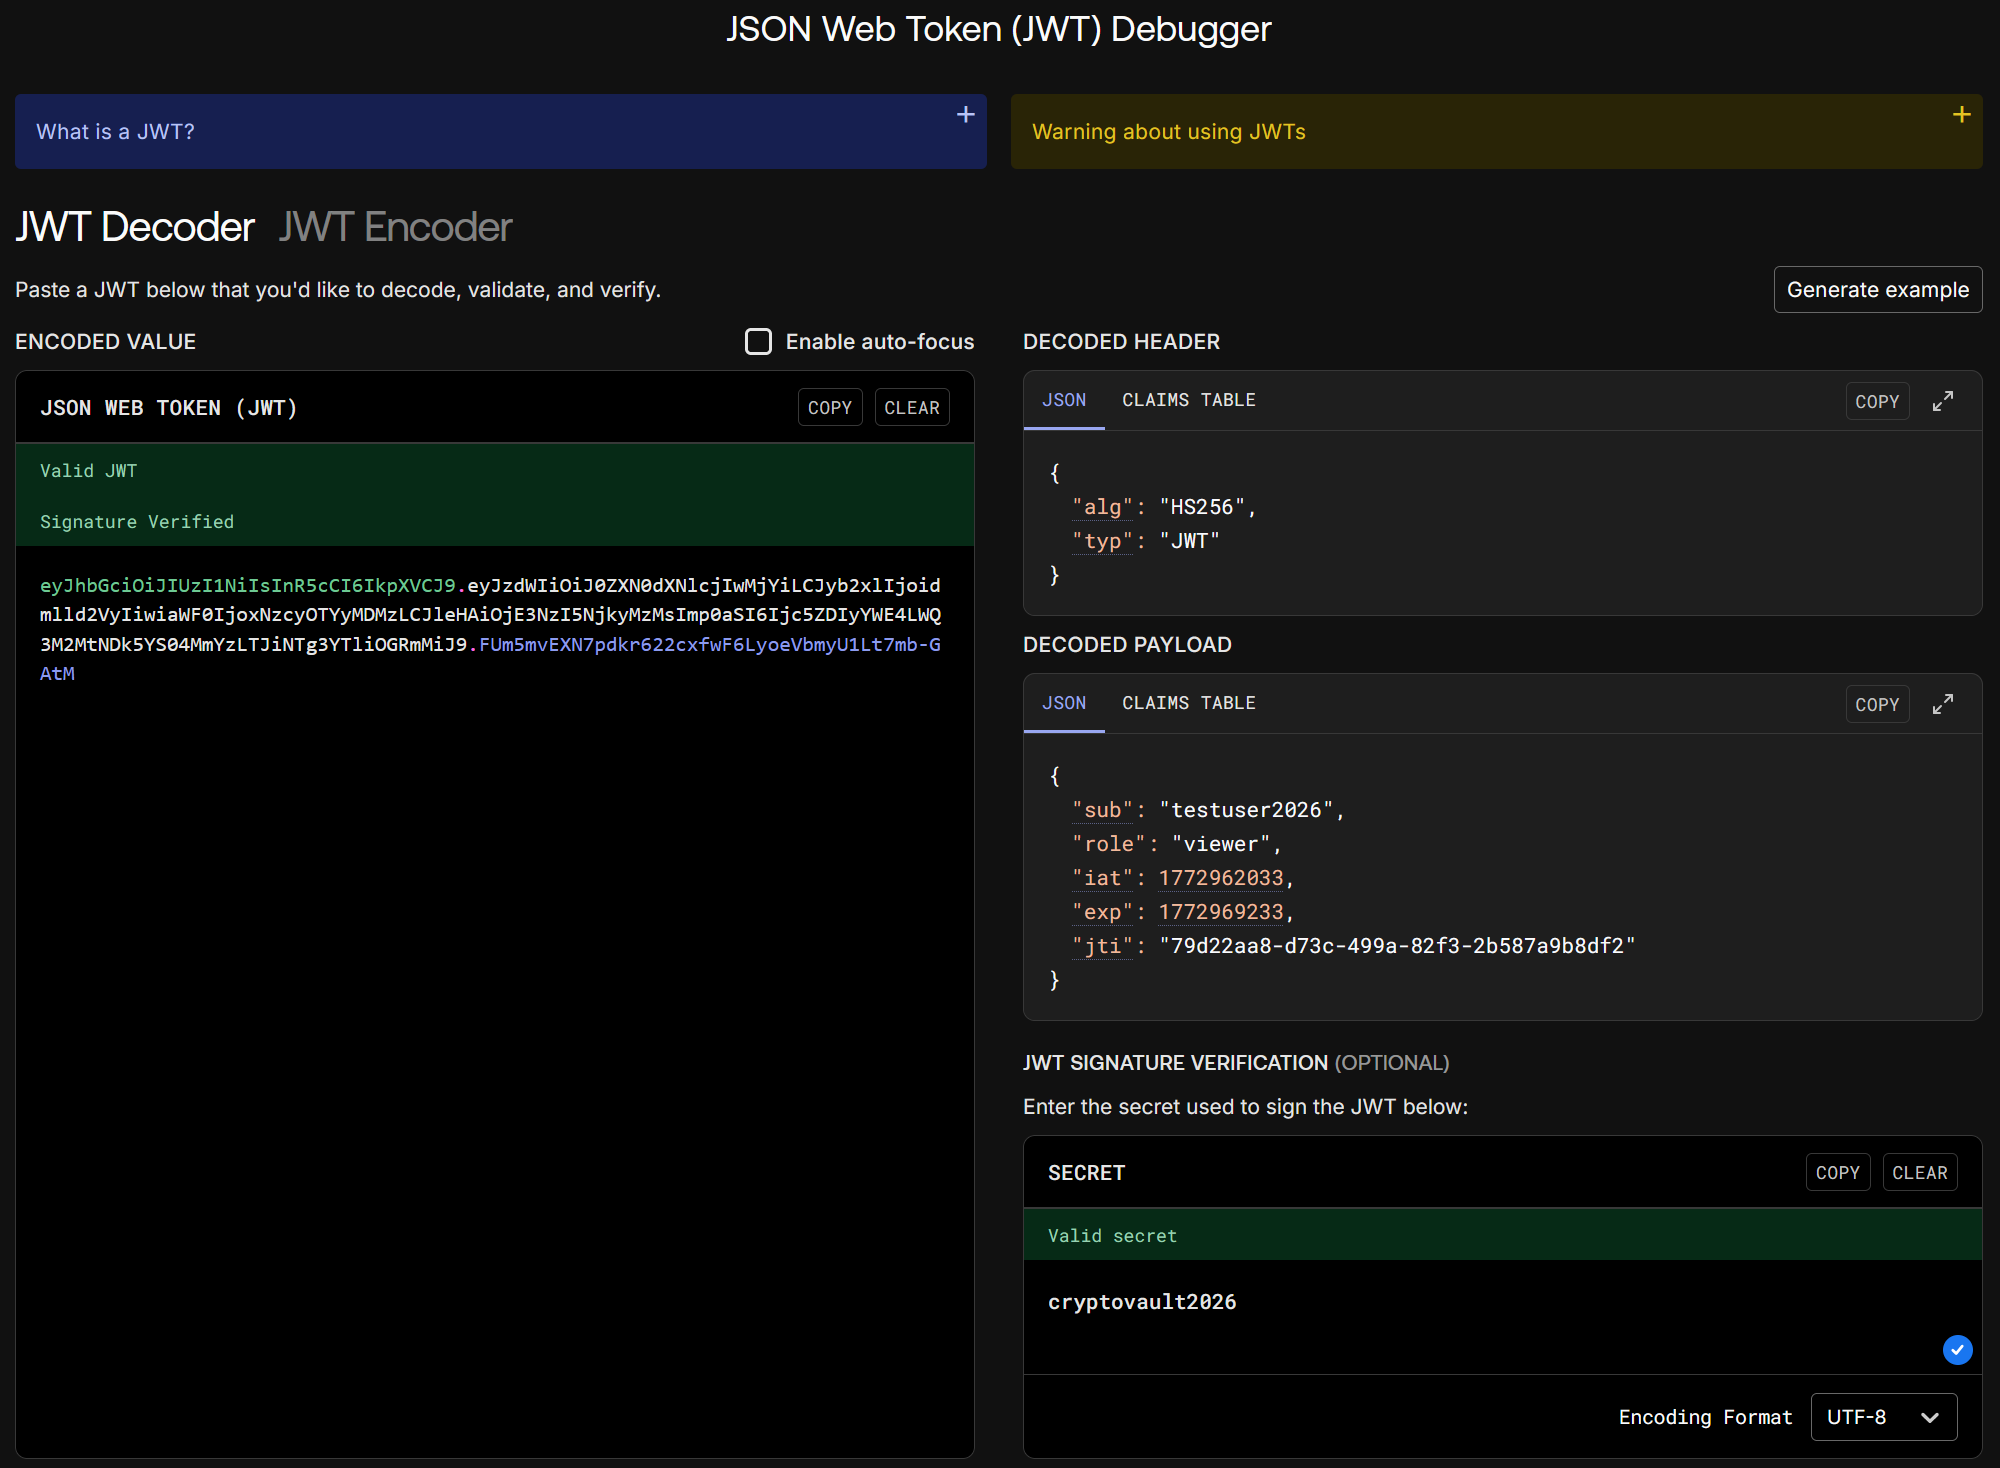Viewport: 2000px width, 1468px height.
Task: Copy the encoded JSON Web Token
Action: (829, 408)
